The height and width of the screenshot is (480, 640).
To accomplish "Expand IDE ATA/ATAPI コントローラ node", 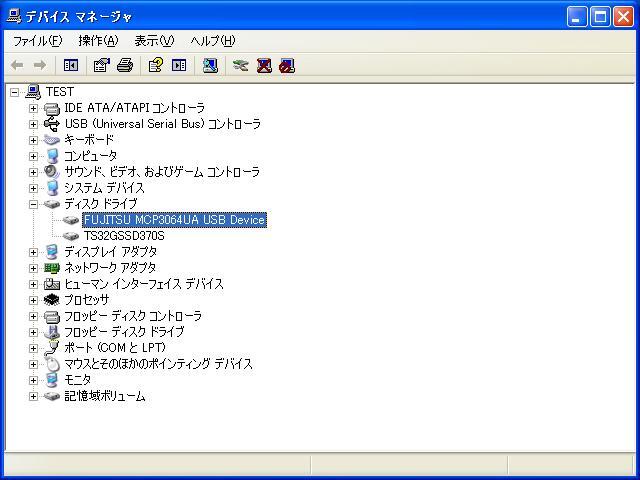I will [33, 109].
